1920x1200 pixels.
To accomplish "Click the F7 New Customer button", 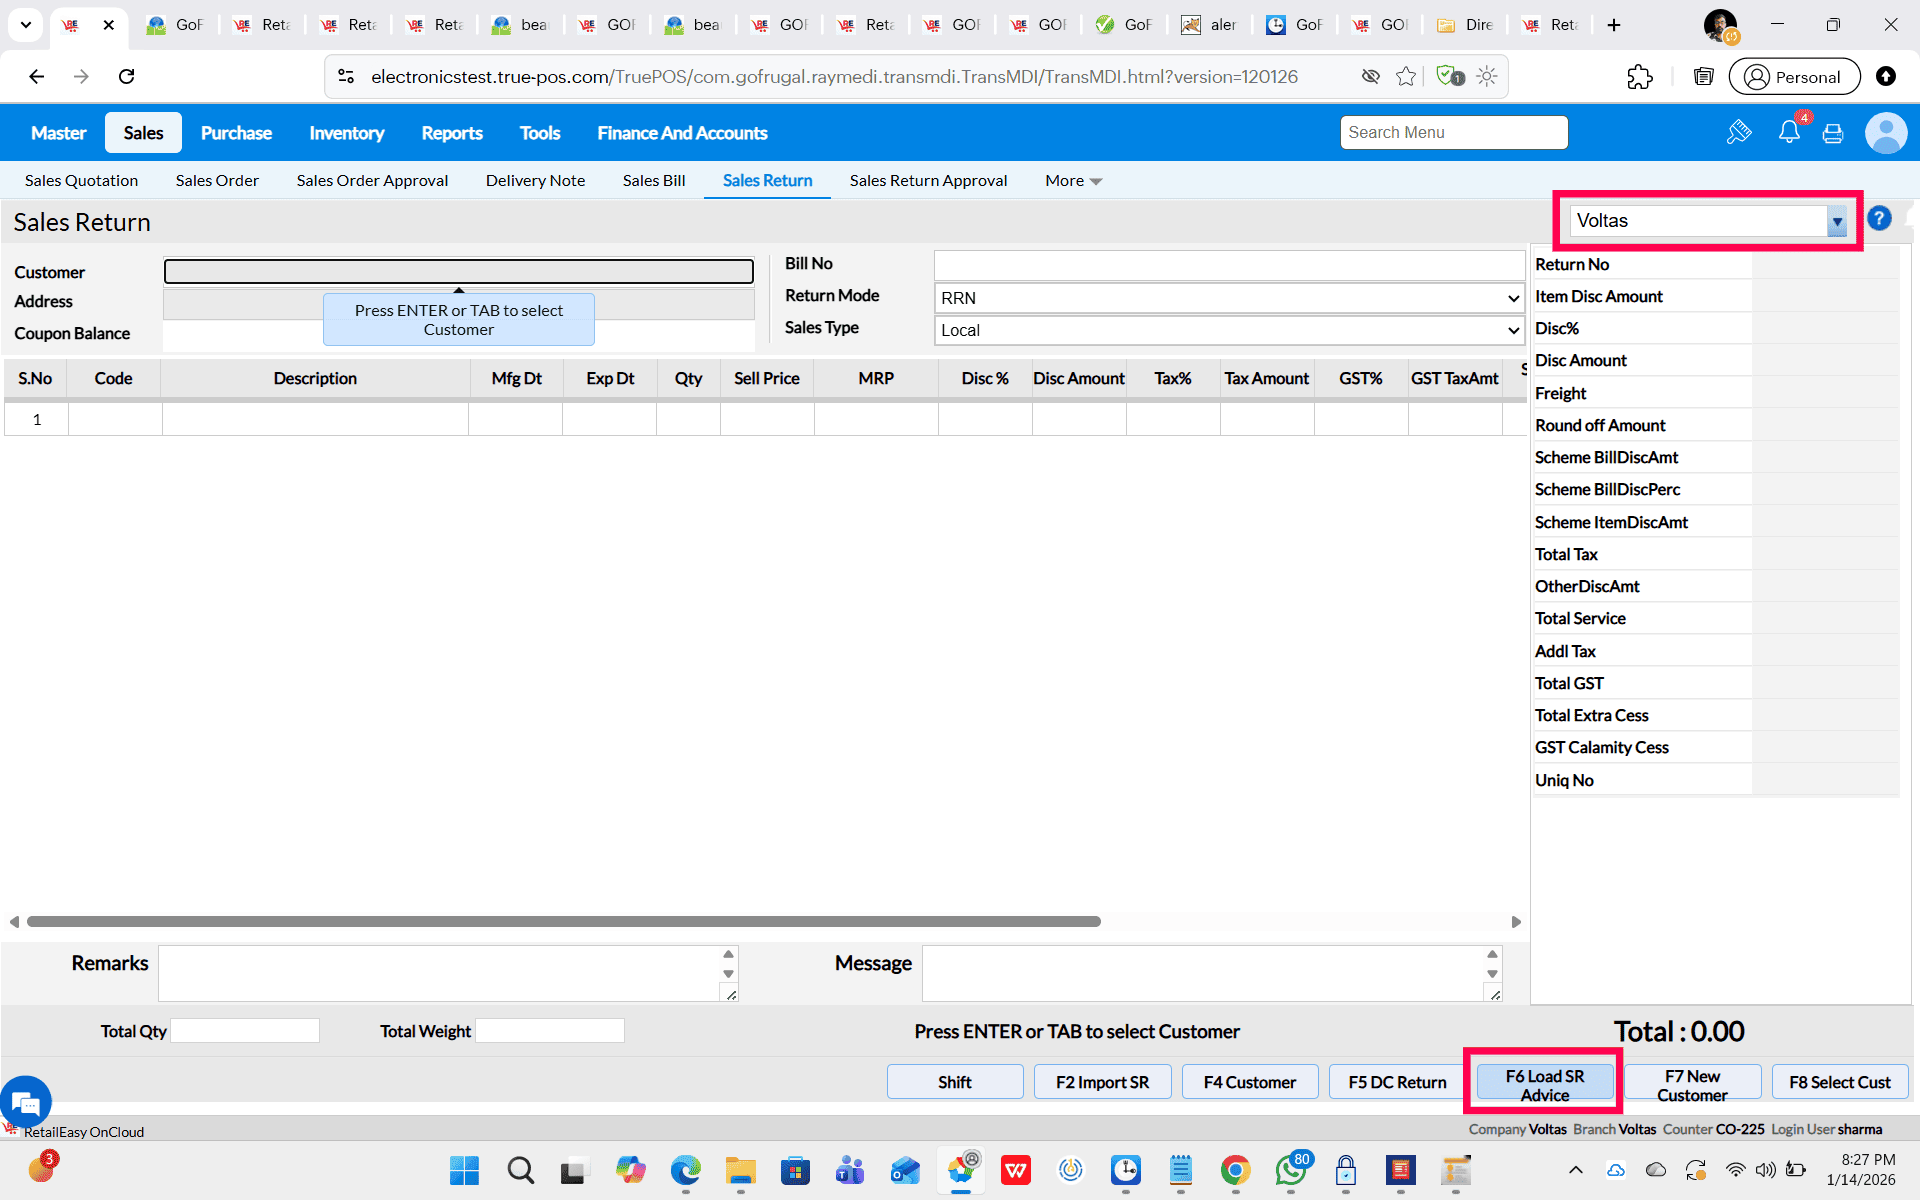I will 1692,1084.
